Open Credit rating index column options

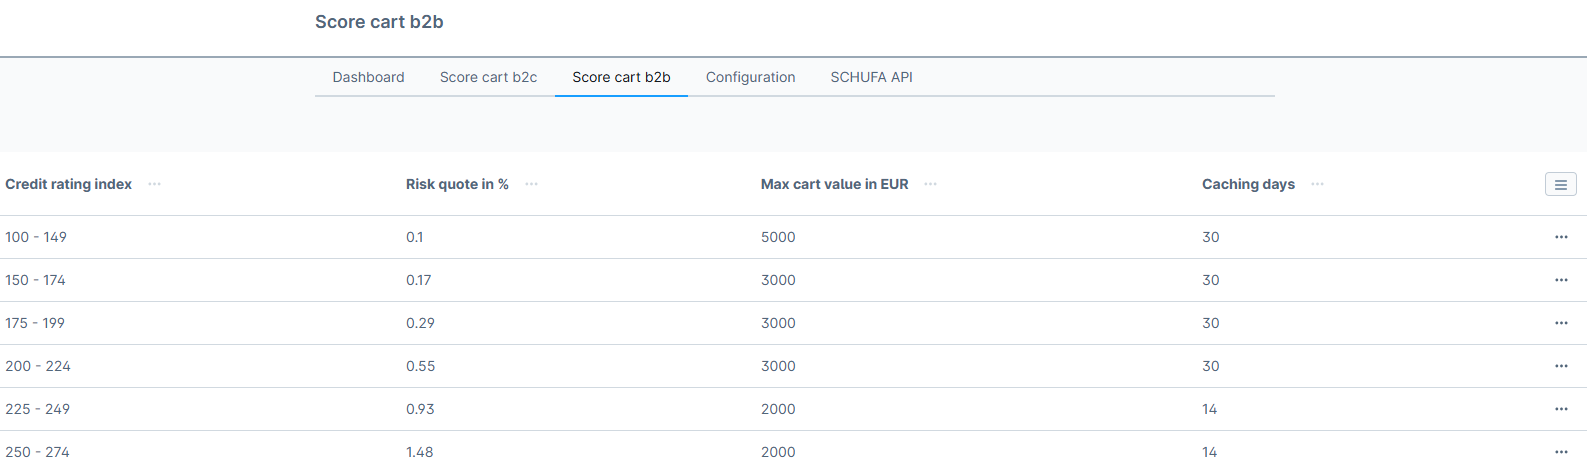[x=154, y=184]
